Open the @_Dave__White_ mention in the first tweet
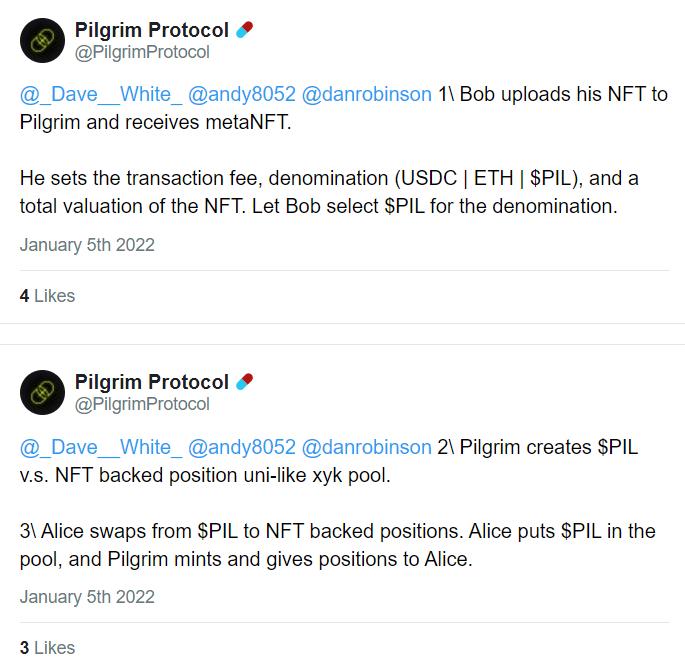 point(98,95)
